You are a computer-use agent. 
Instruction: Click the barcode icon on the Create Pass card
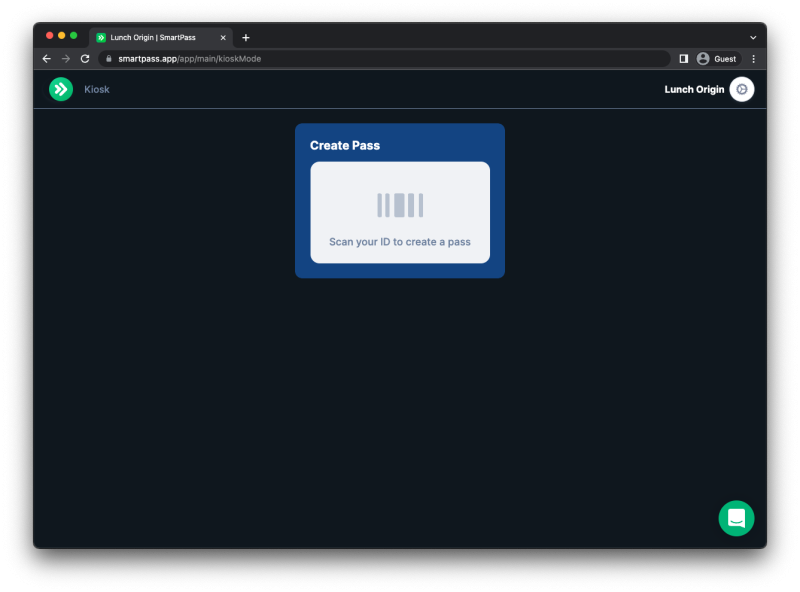tap(399, 203)
